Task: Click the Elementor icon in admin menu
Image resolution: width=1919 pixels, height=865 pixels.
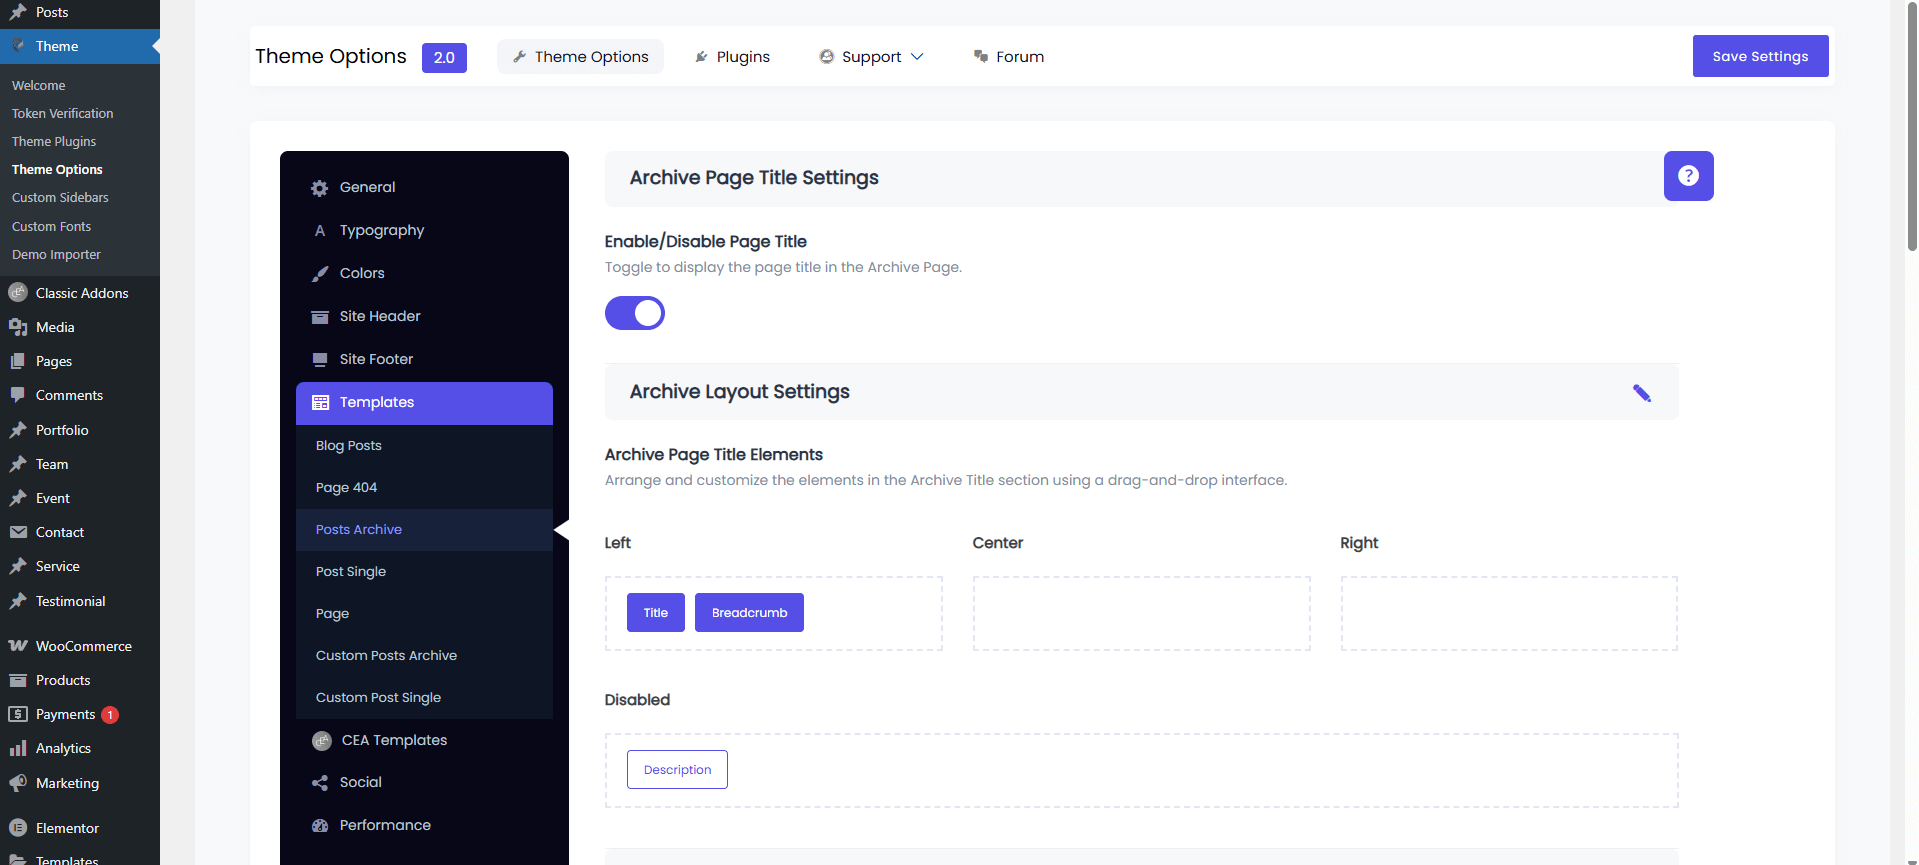Action: 18,828
